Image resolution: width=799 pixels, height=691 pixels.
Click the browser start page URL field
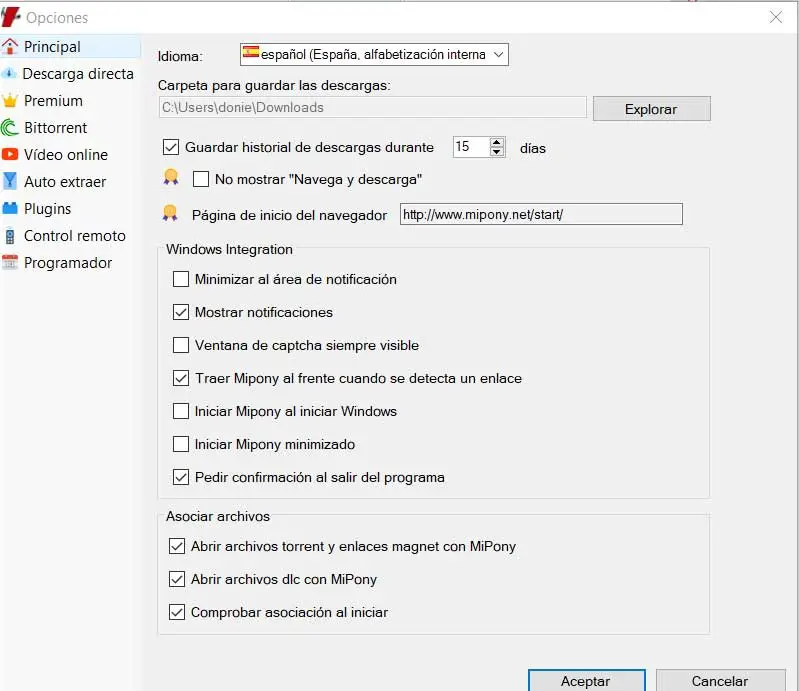coord(541,214)
